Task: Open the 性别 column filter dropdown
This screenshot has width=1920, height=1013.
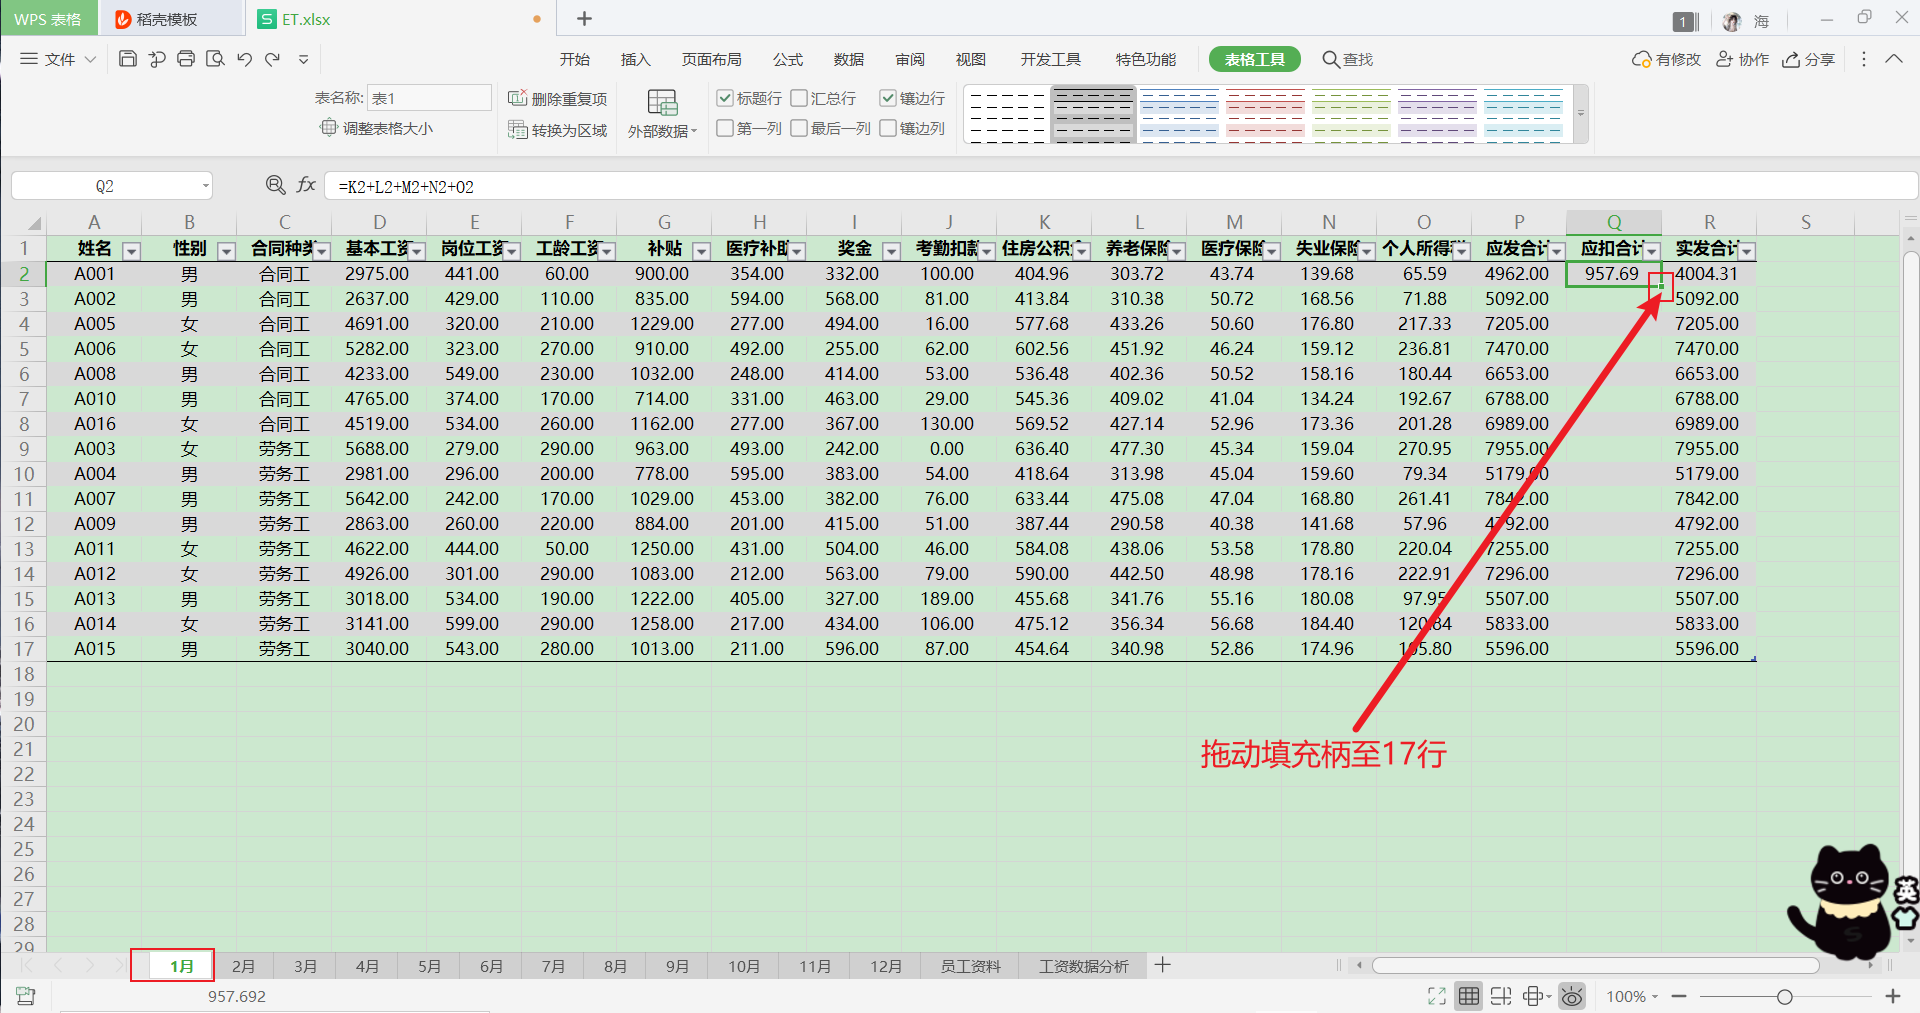Action: [x=226, y=250]
